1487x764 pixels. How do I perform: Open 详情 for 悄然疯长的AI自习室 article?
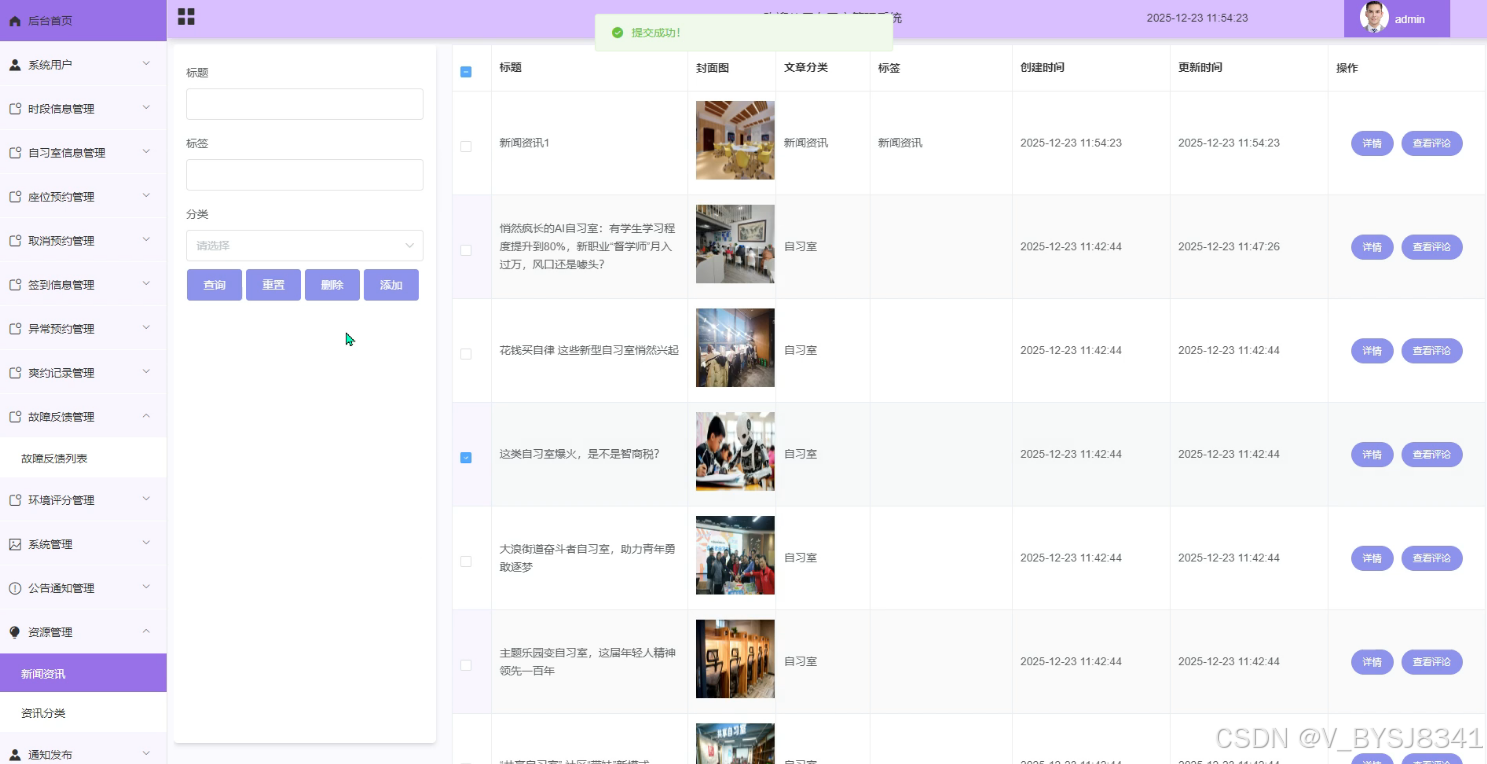[1372, 247]
